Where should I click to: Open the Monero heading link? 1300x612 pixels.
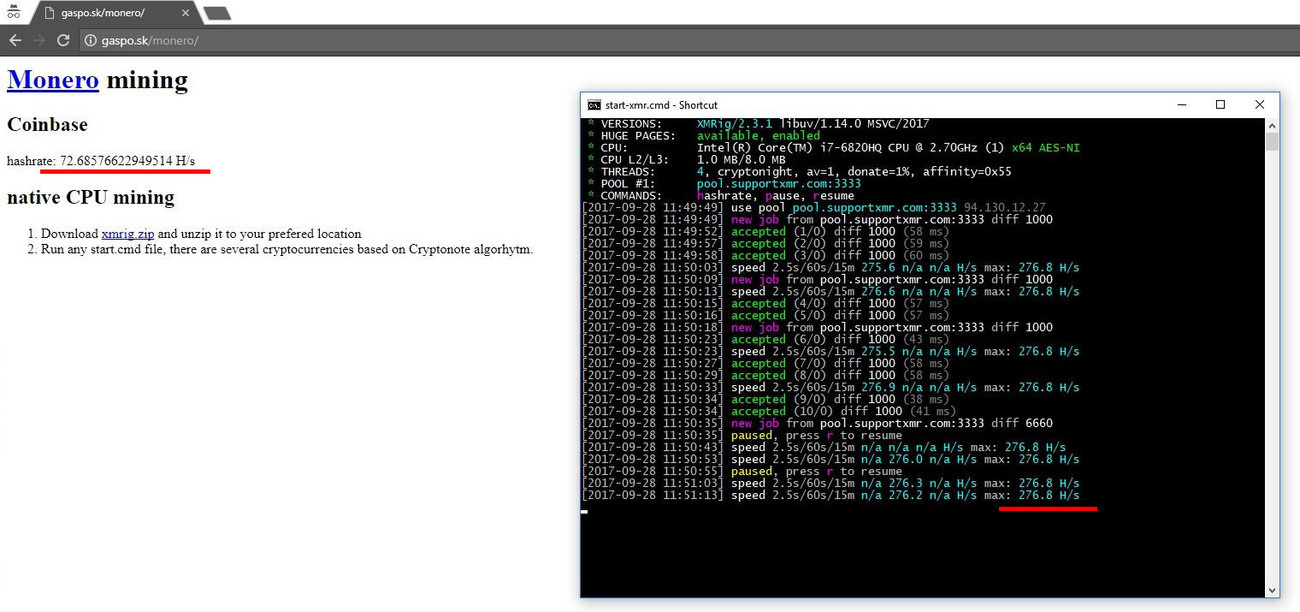pyautogui.click(x=53, y=80)
